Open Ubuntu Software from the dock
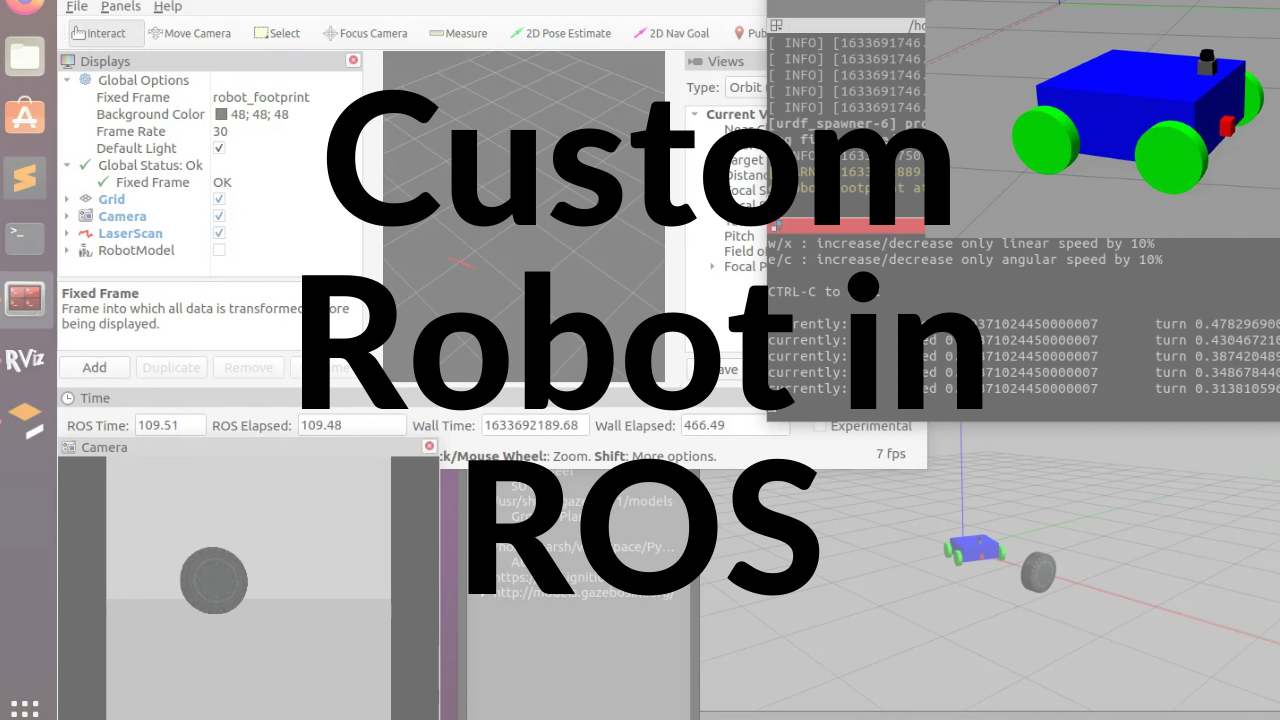The image size is (1280, 720). coord(25,118)
